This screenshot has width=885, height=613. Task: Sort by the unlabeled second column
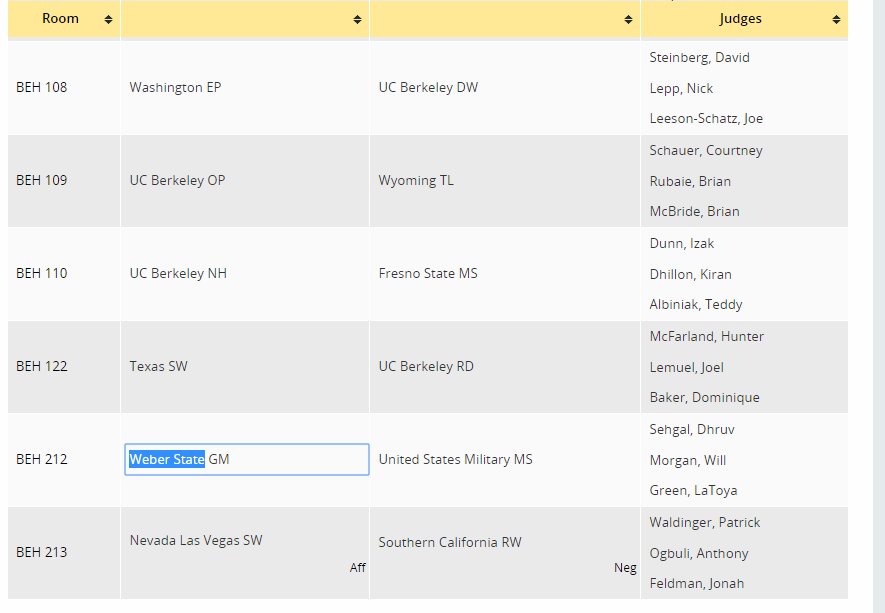[357, 20]
